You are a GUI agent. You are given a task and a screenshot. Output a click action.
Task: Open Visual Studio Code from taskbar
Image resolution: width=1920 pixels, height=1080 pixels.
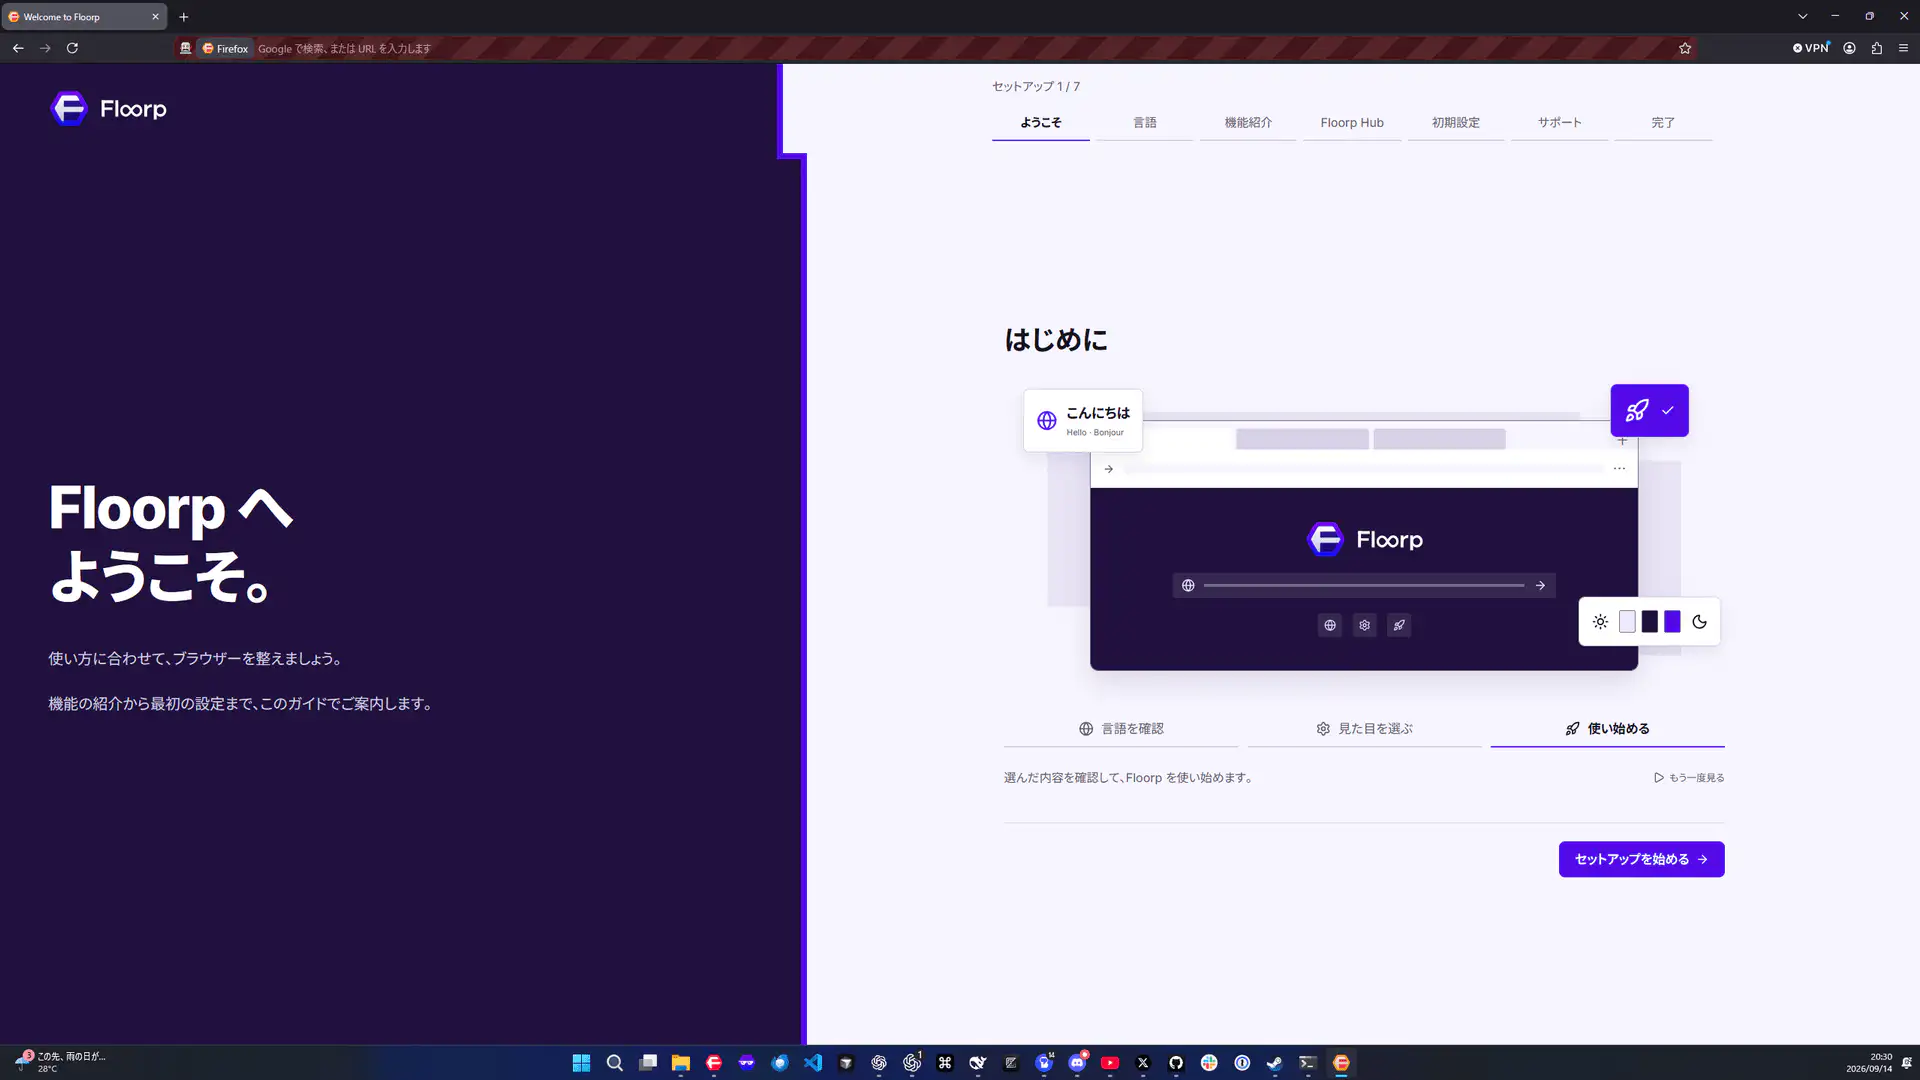813,1063
